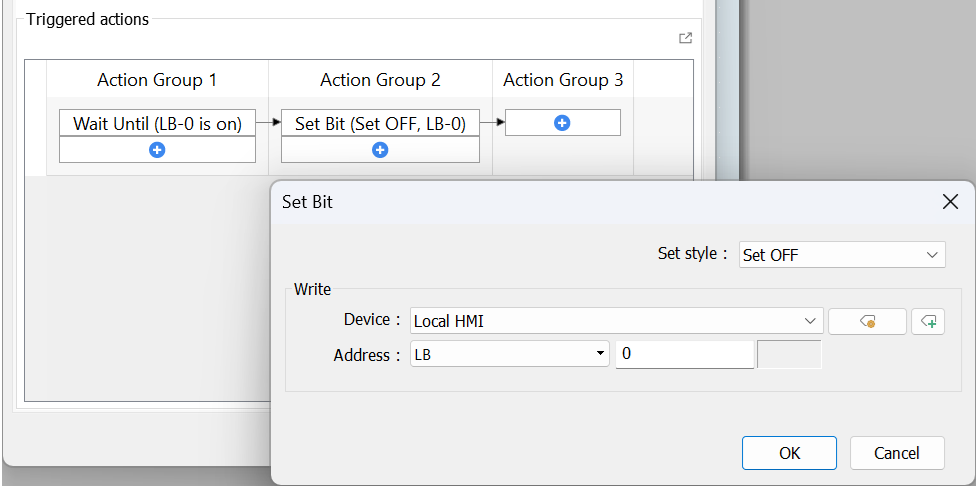Image resolution: width=979 pixels, height=487 pixels.
Task: Cancel the Set Bit dialog
Action: (x=897, y=453)
